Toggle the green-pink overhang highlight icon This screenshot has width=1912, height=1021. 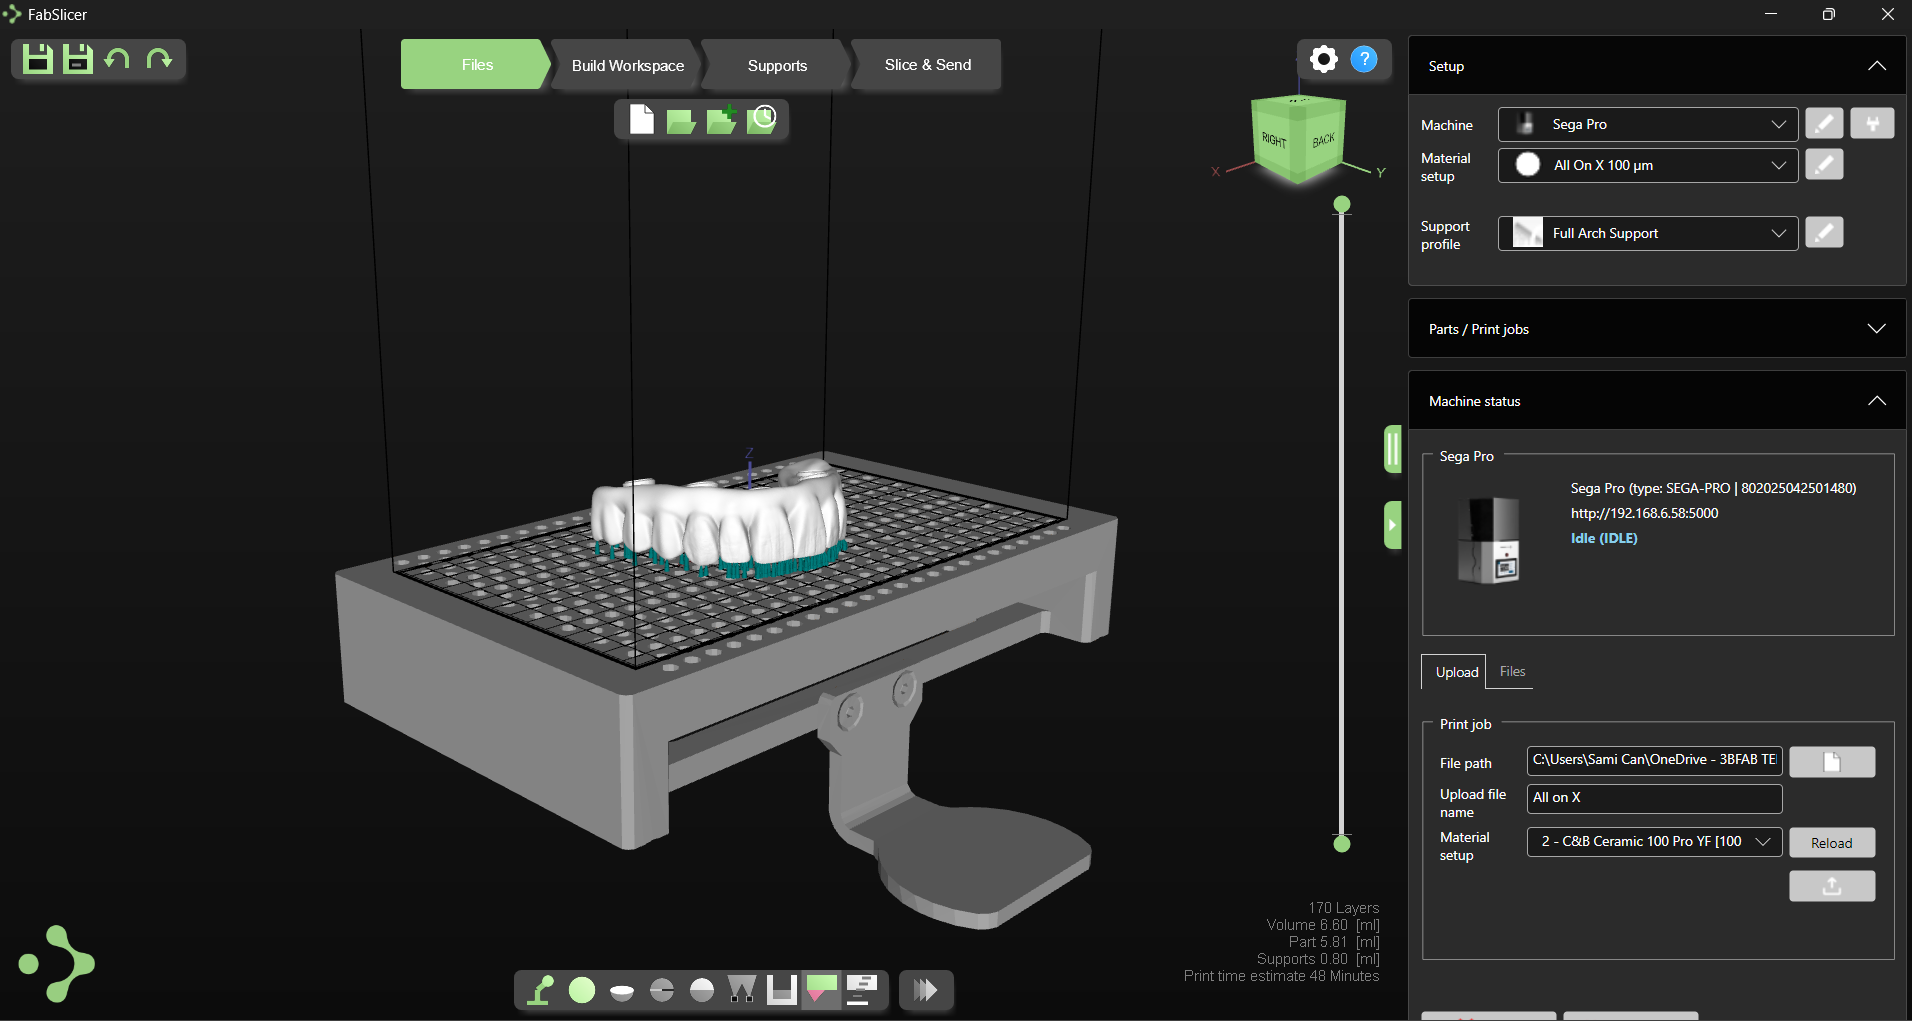pyautogui.click(x=821, y=990)
